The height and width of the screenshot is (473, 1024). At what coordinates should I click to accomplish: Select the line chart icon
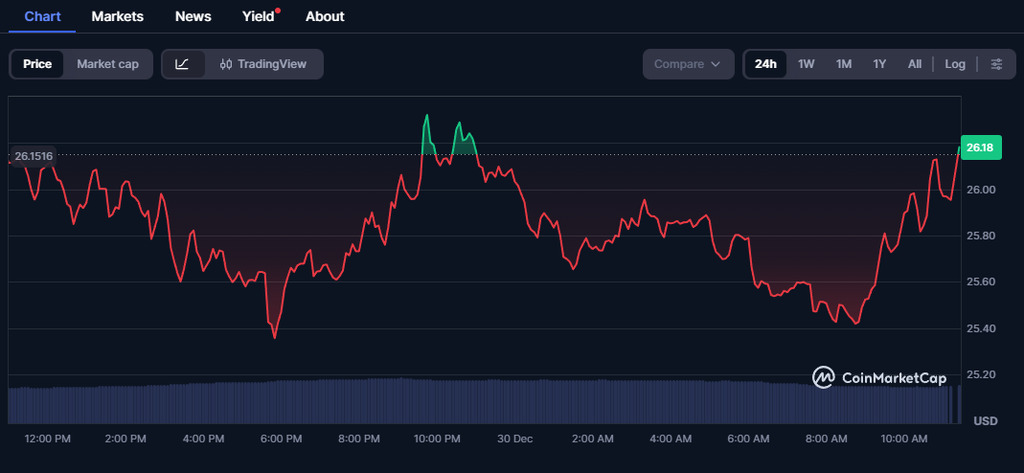182,64
